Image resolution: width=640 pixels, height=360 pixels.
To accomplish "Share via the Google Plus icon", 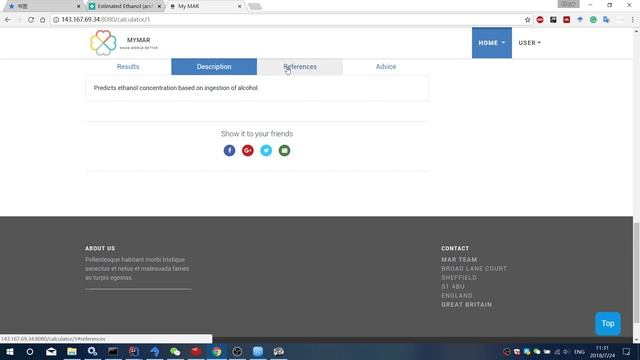I will [x=248, y=151].
